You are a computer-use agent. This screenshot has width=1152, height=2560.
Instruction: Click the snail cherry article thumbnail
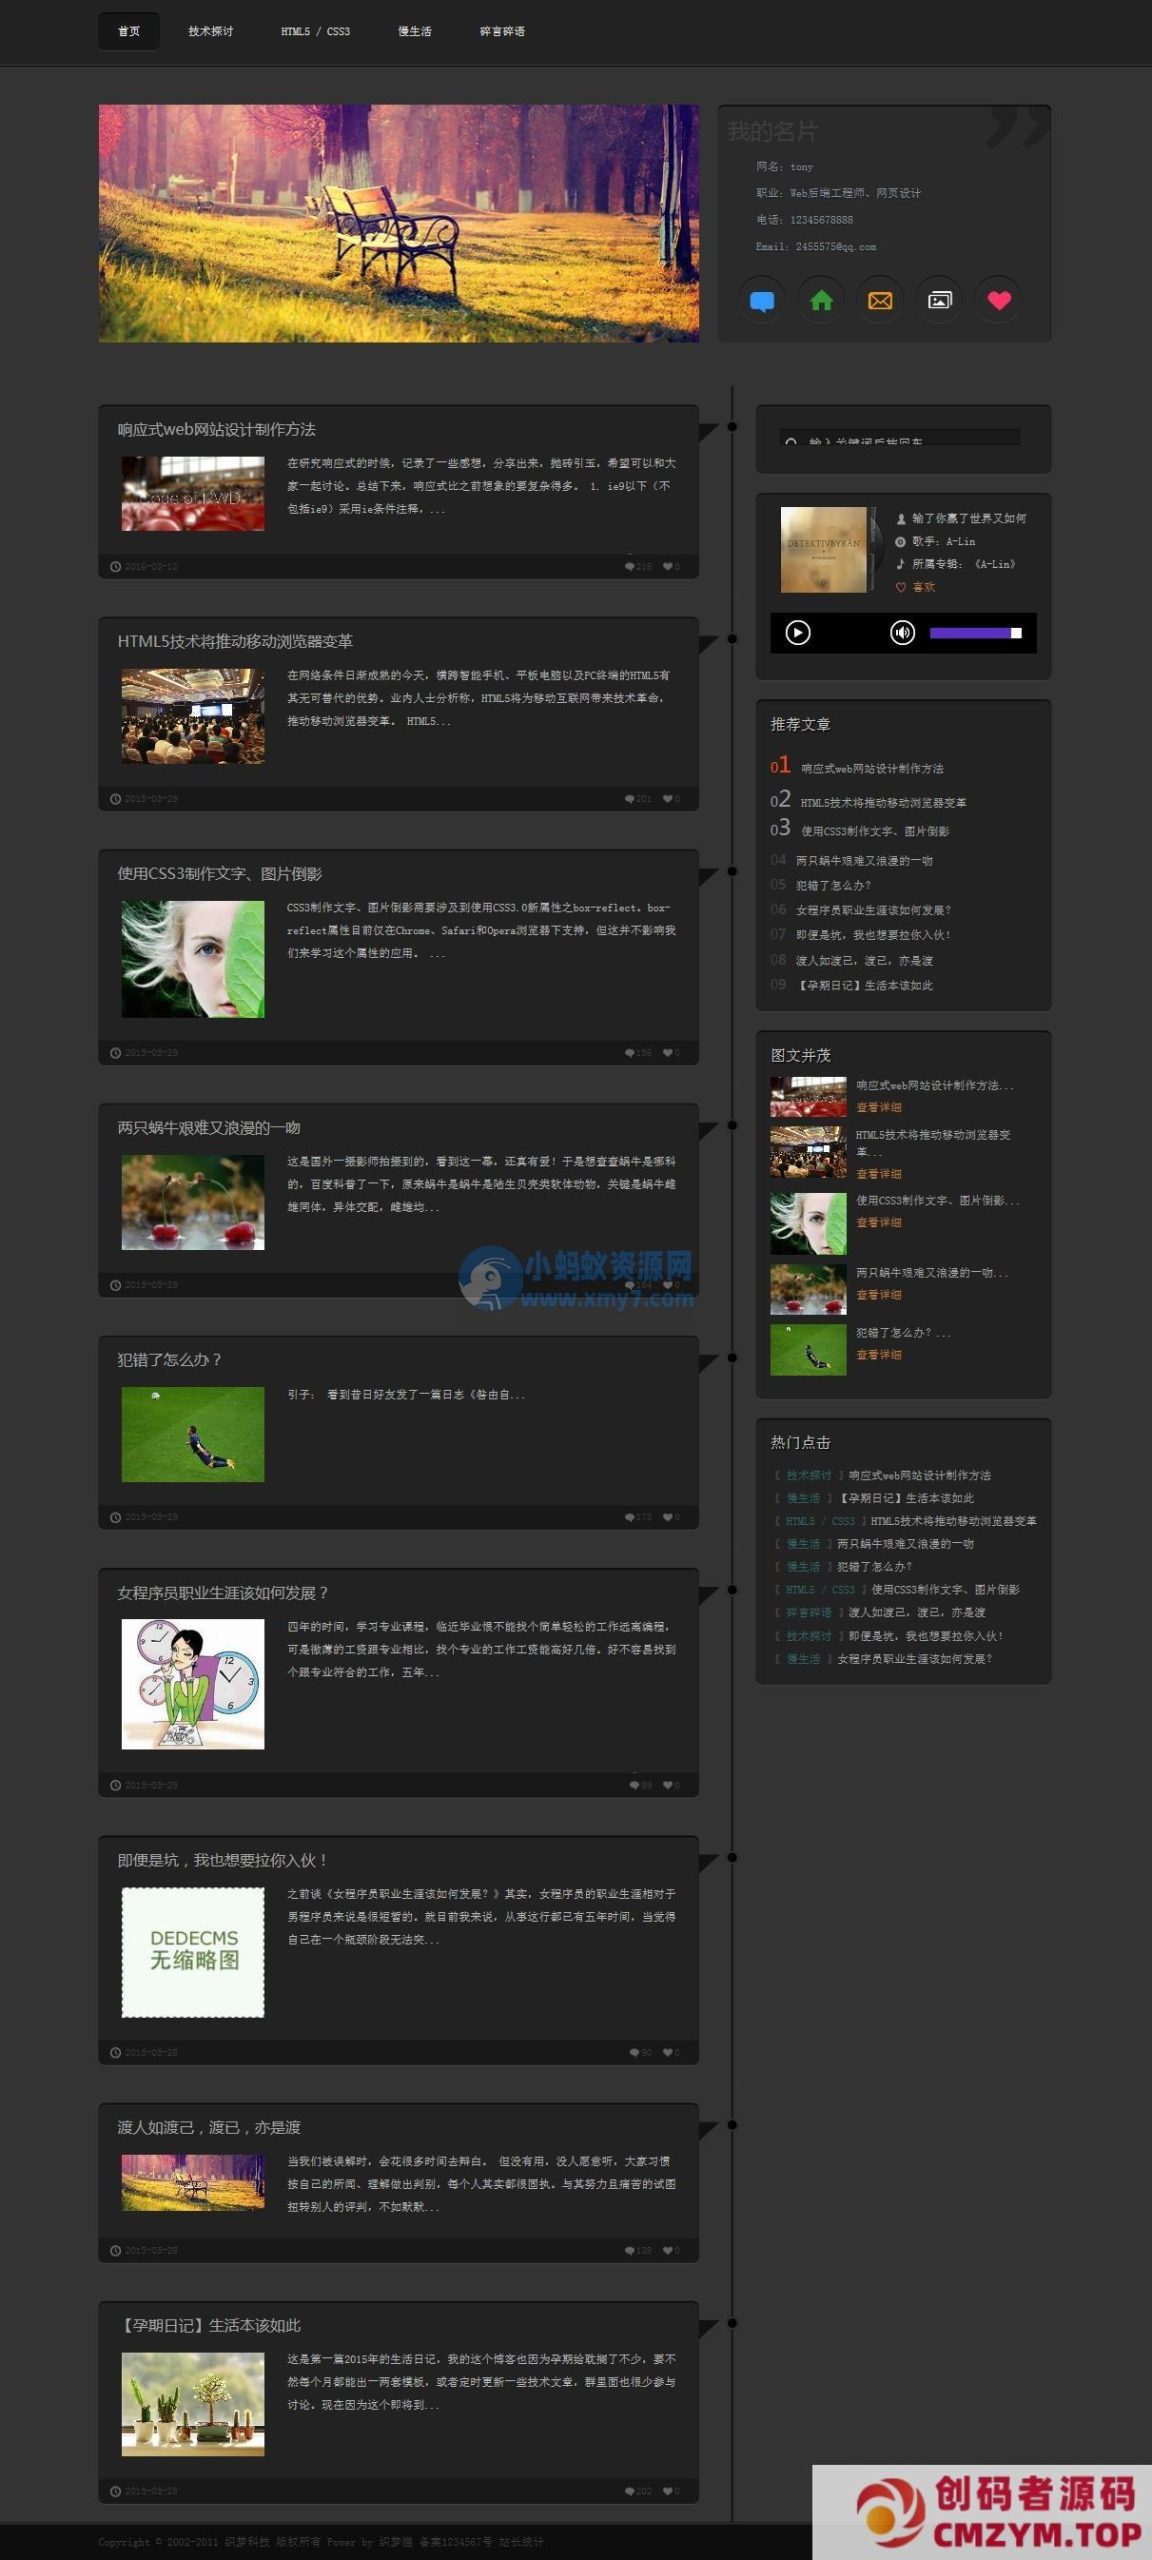tap(193, 1202)
